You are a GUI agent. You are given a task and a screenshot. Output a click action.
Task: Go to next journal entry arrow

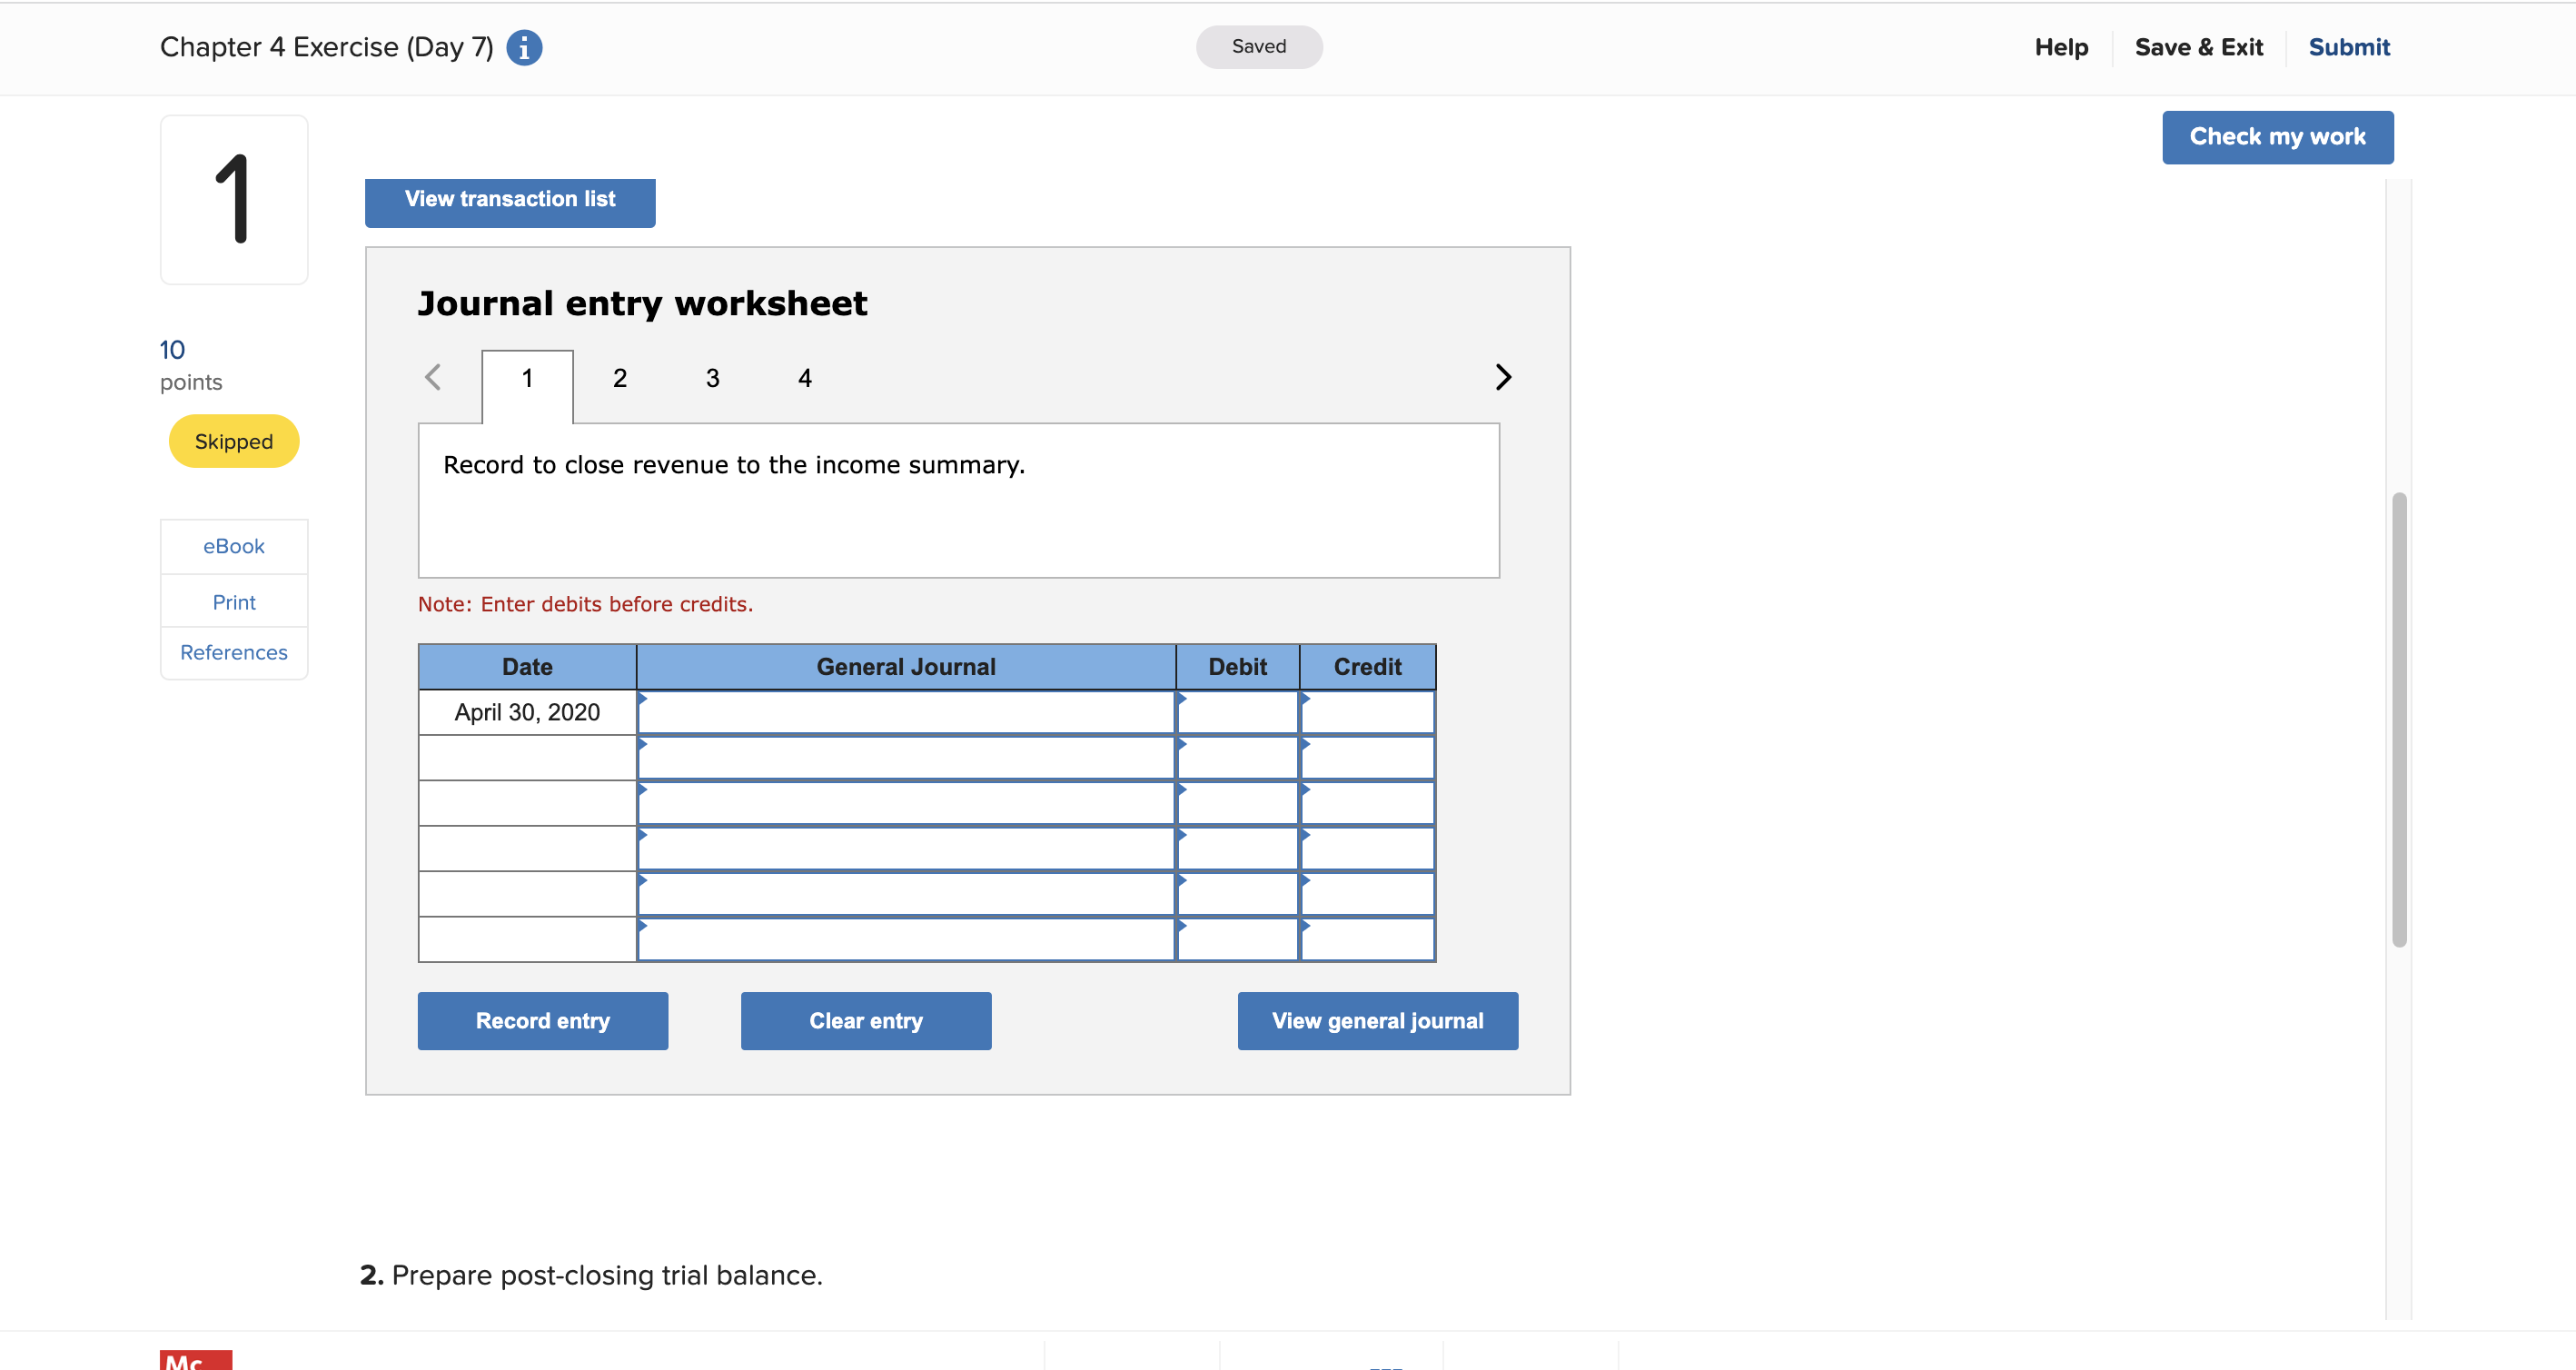pos(1502,377)
